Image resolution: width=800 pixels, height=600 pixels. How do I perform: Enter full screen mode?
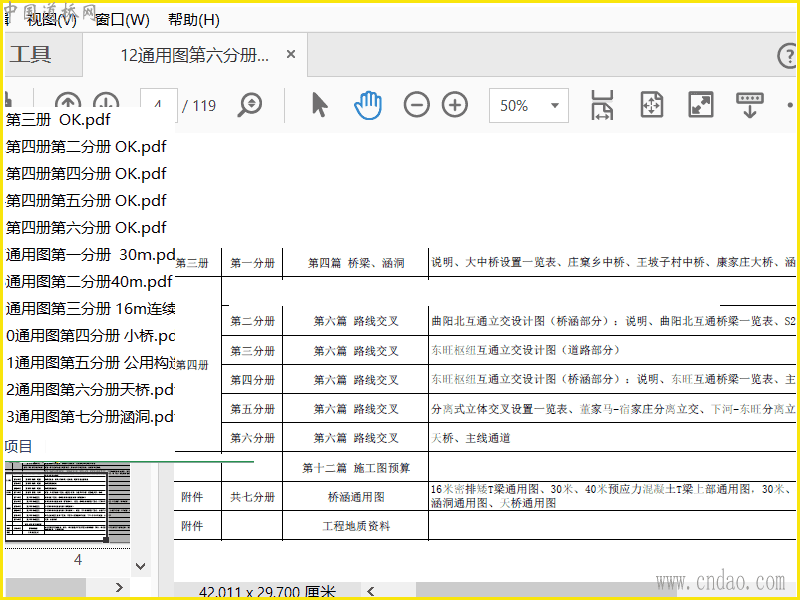tap(701, 105)
